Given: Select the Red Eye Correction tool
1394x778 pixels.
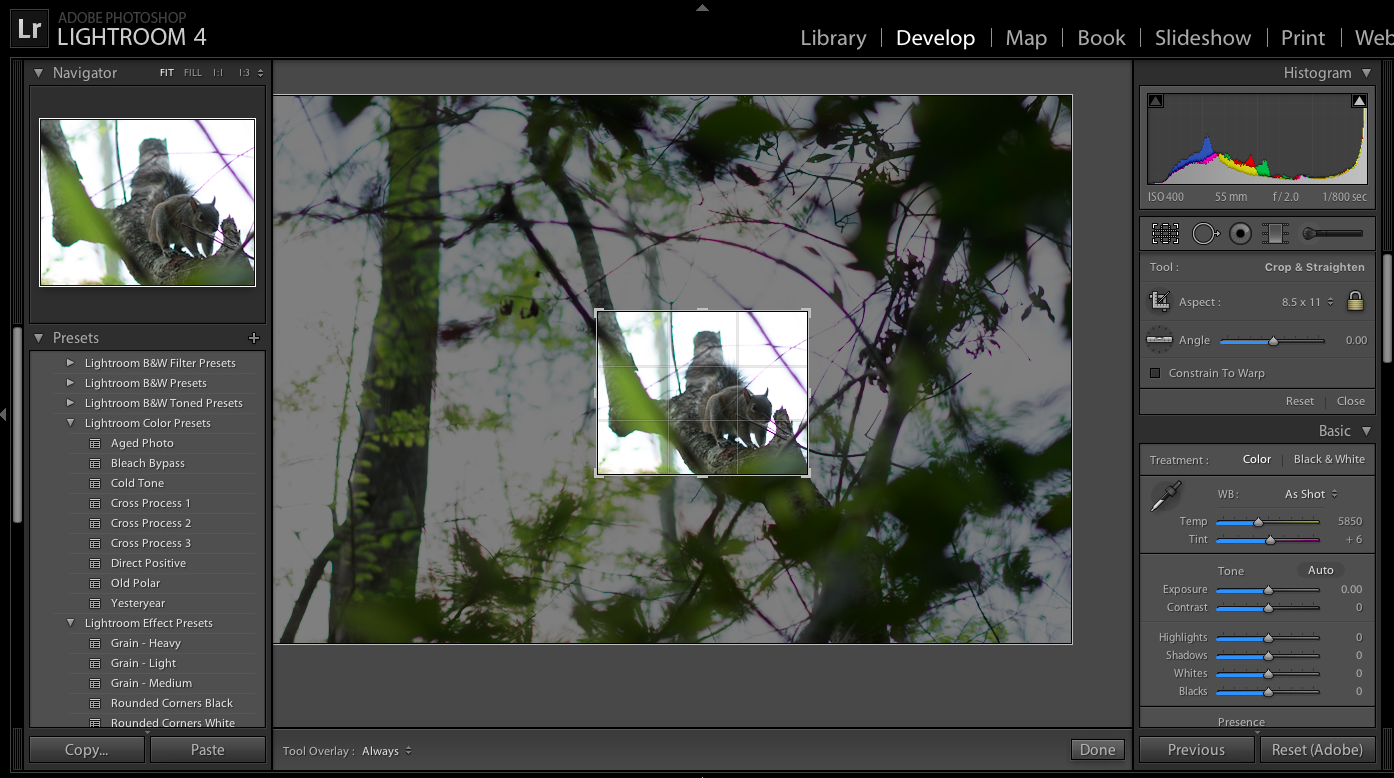Looking at the screenshot, I should coord(1241,234).
